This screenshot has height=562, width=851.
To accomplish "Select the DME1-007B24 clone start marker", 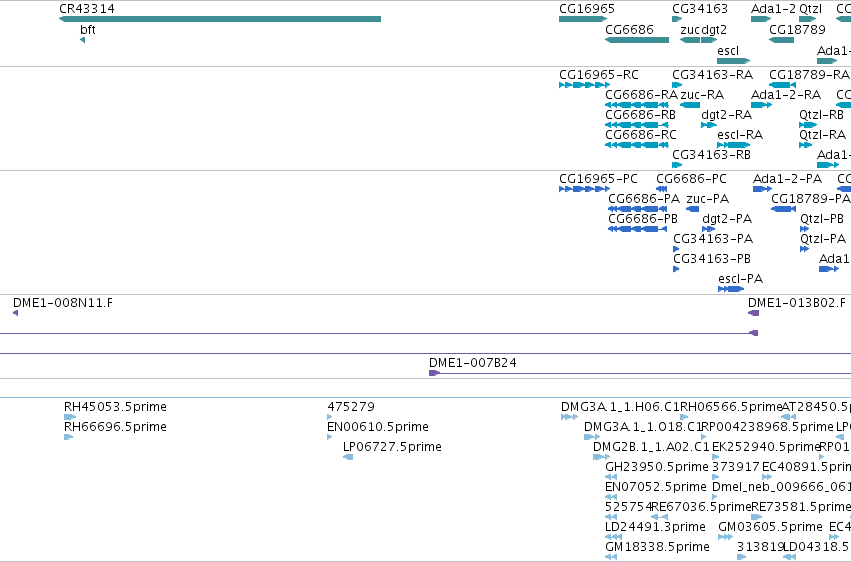I will point(434,373).
